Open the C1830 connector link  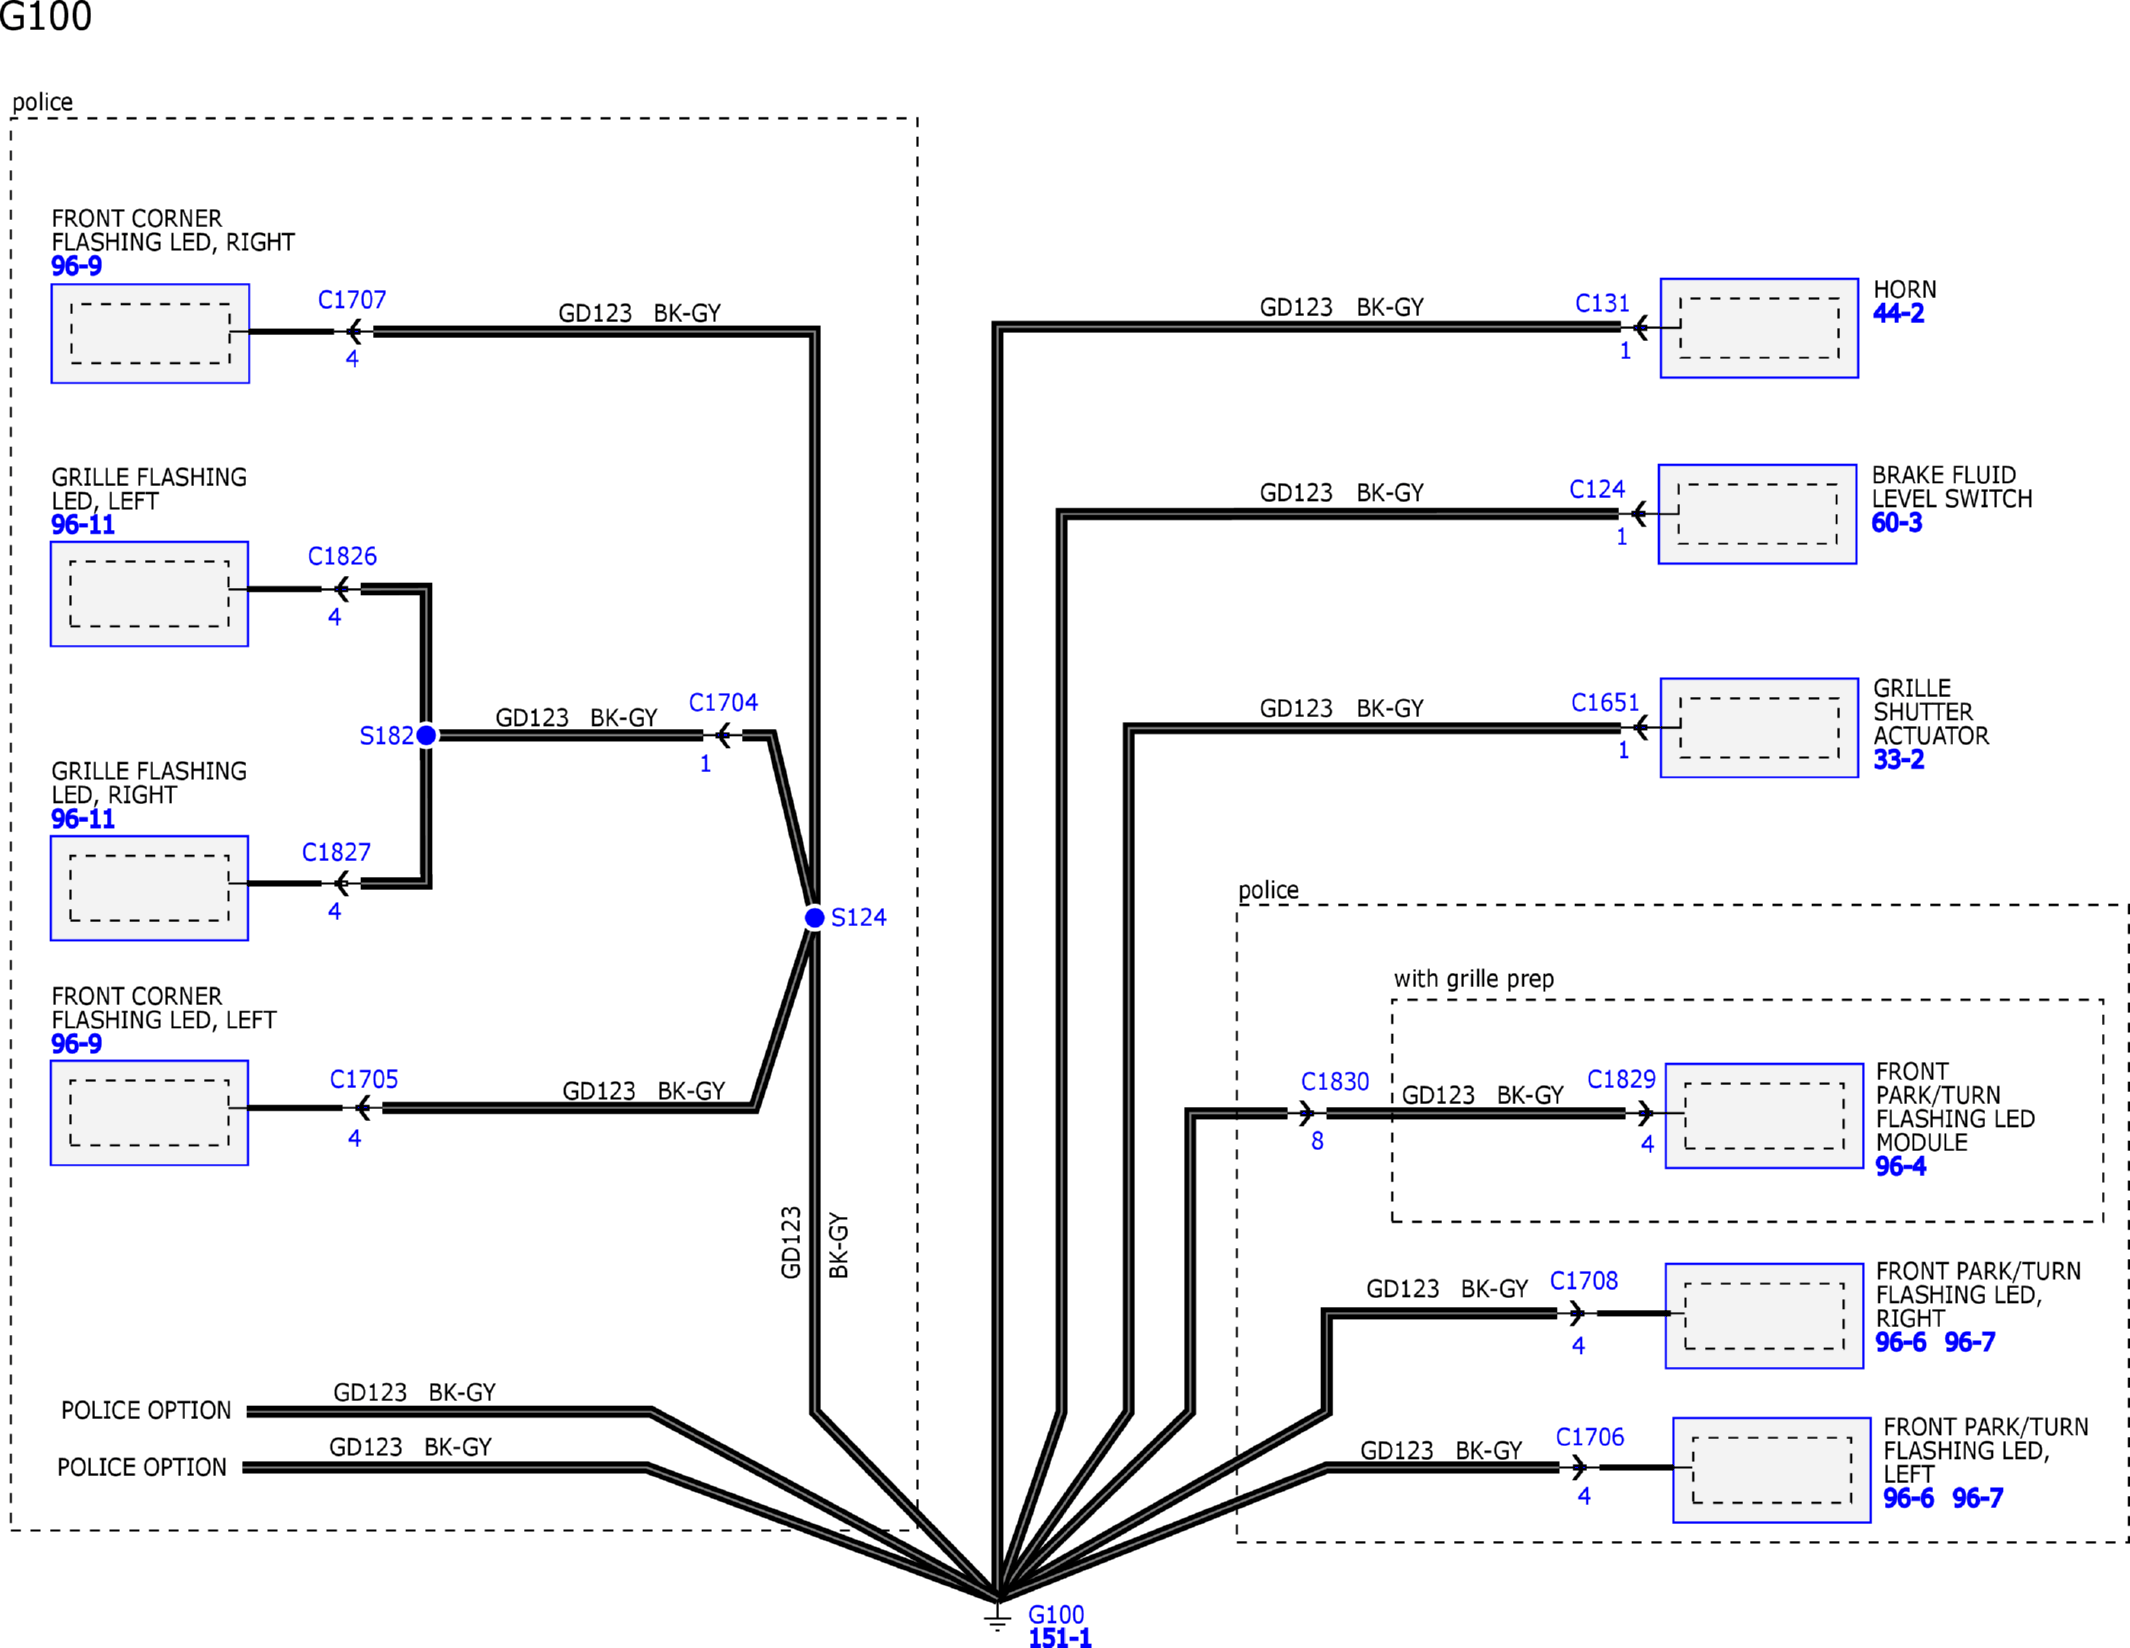tap(1334, 1081)
